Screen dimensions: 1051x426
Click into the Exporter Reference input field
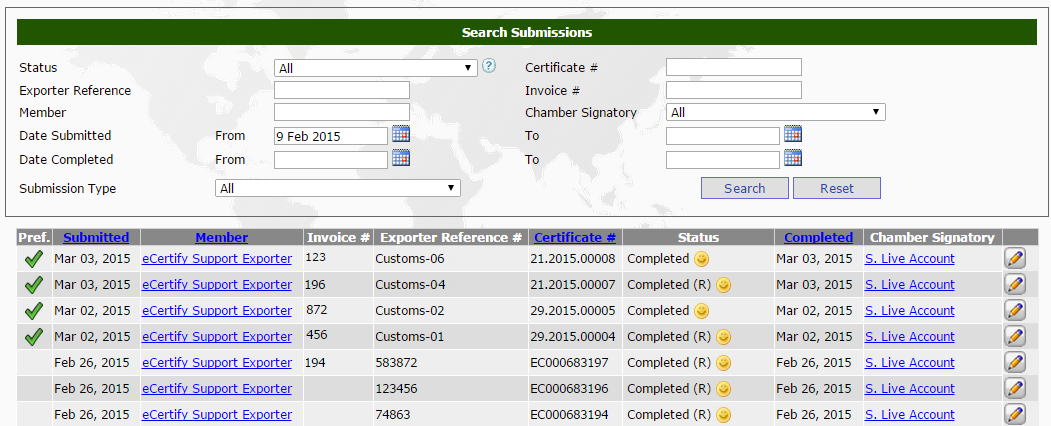click(341, 90)
